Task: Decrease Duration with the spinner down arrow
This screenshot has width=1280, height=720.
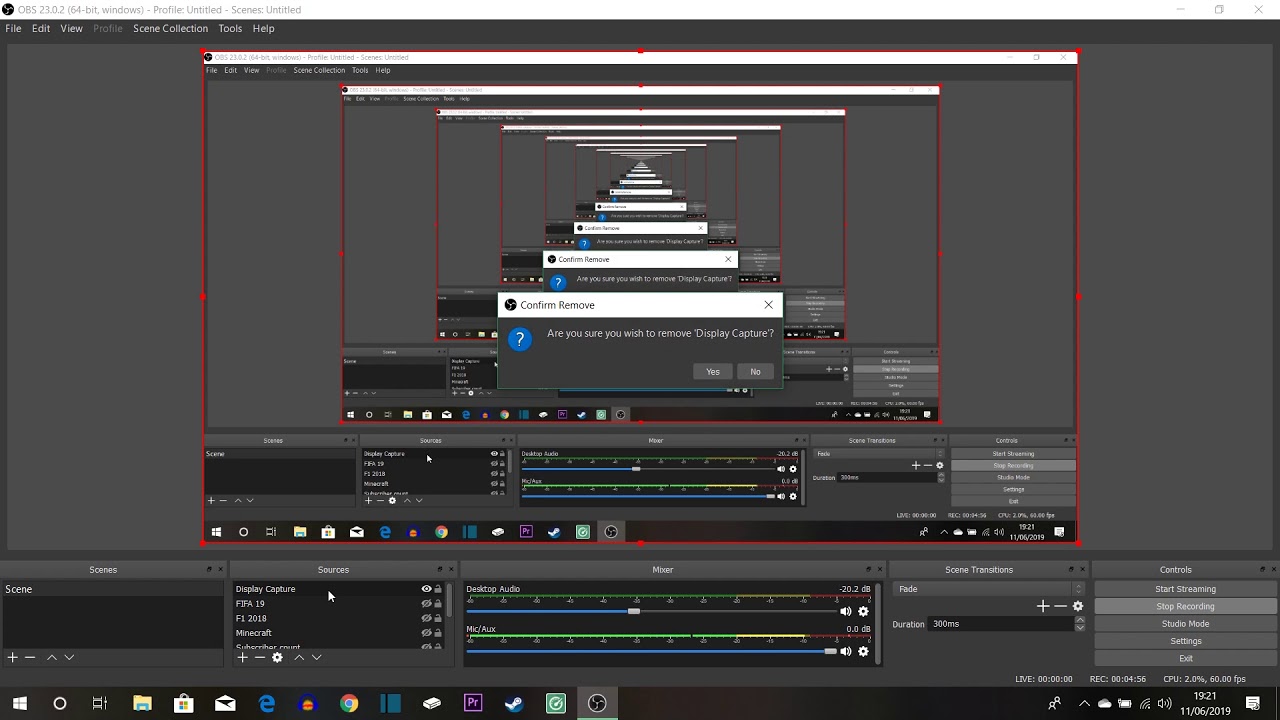Action: coord(1080,628)
